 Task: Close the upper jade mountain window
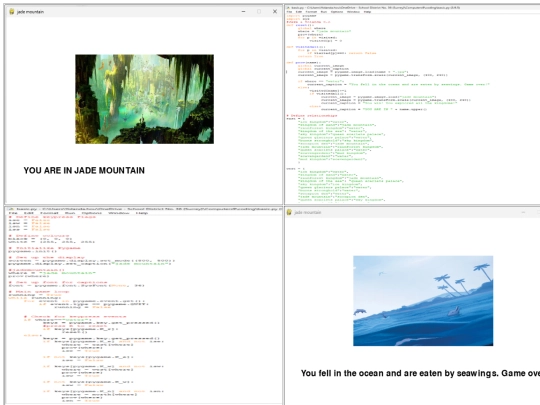pyautogui.click(x=275, y=11)
